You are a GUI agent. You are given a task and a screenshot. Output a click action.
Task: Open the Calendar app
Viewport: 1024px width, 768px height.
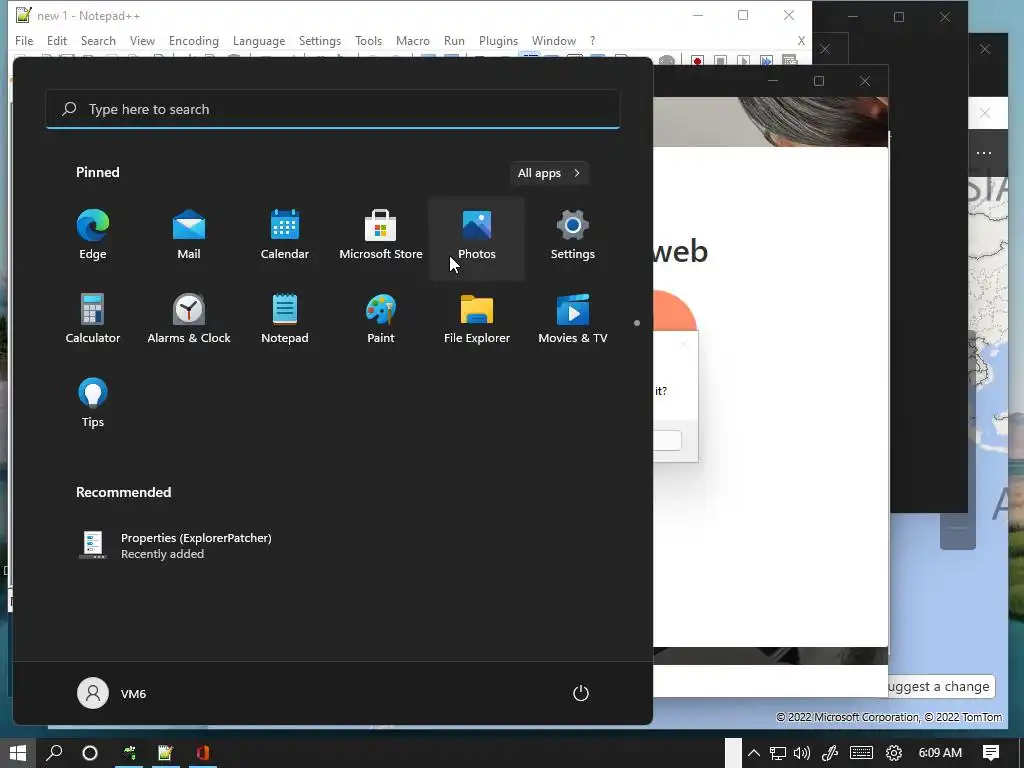tap(285, 235)
